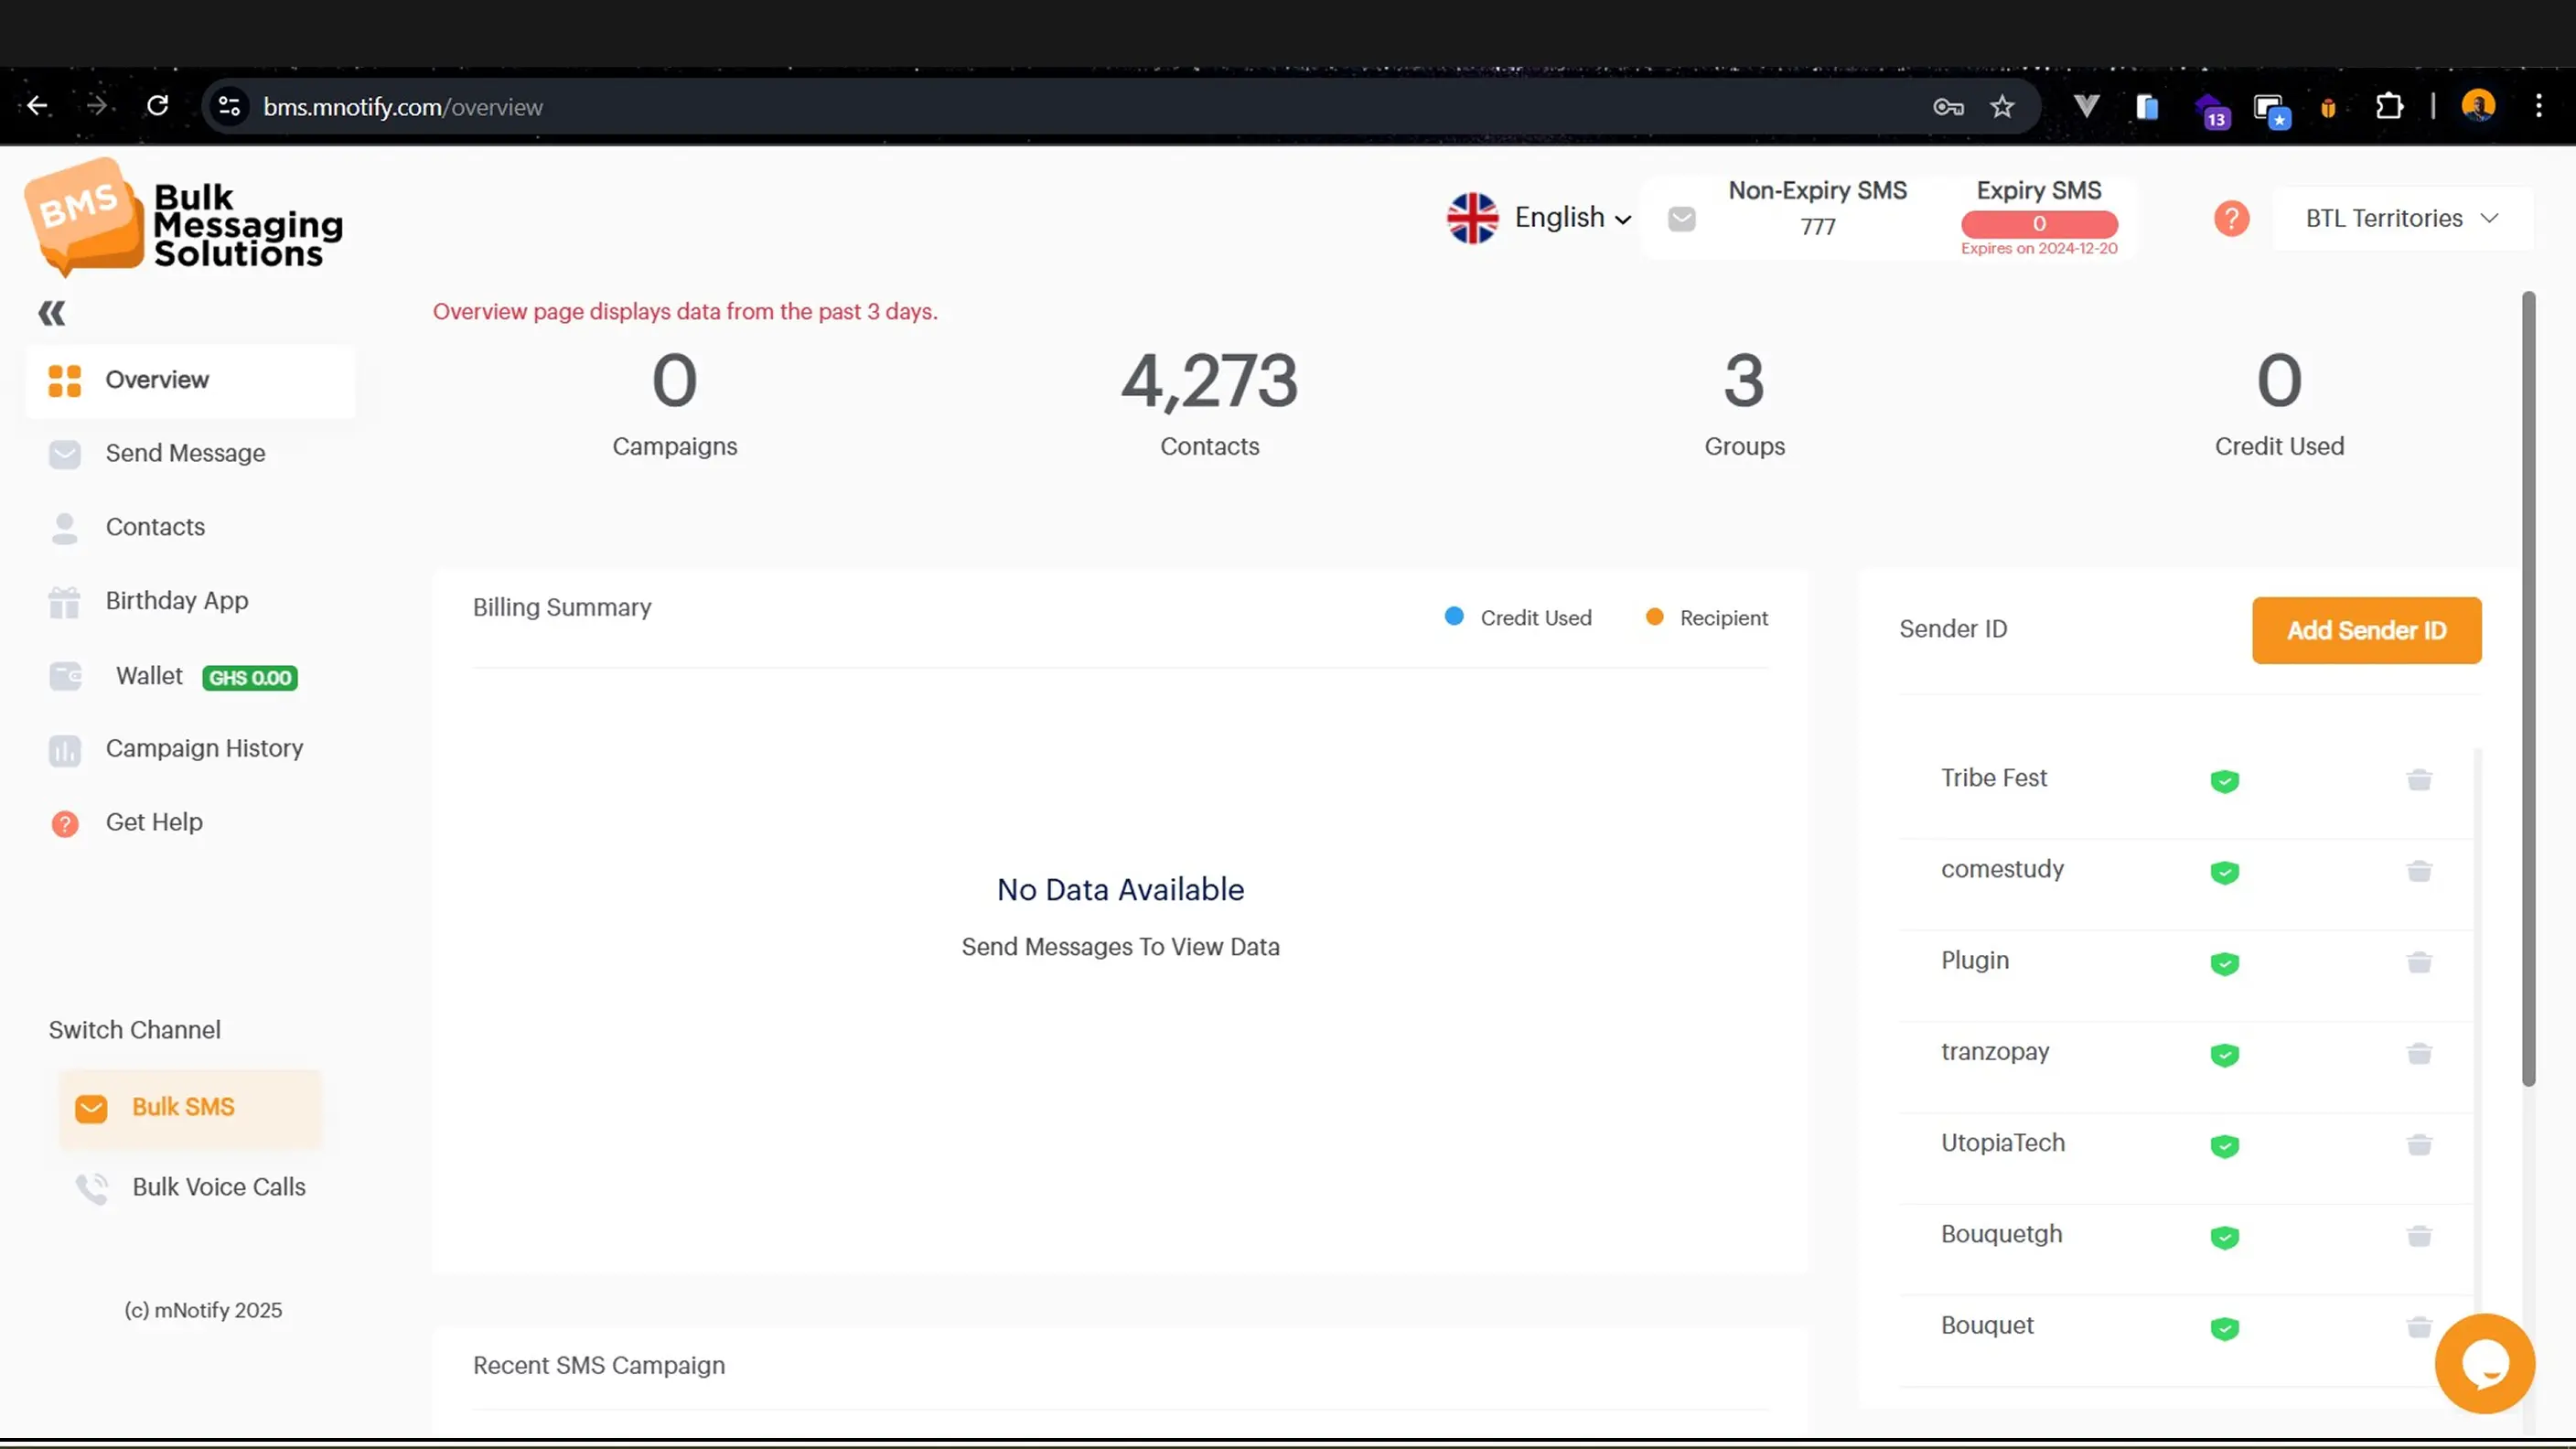Screen dimensions: 2576x1449
Task: Open the orange chat bubble widget
Action: tap(2484, 1363)
